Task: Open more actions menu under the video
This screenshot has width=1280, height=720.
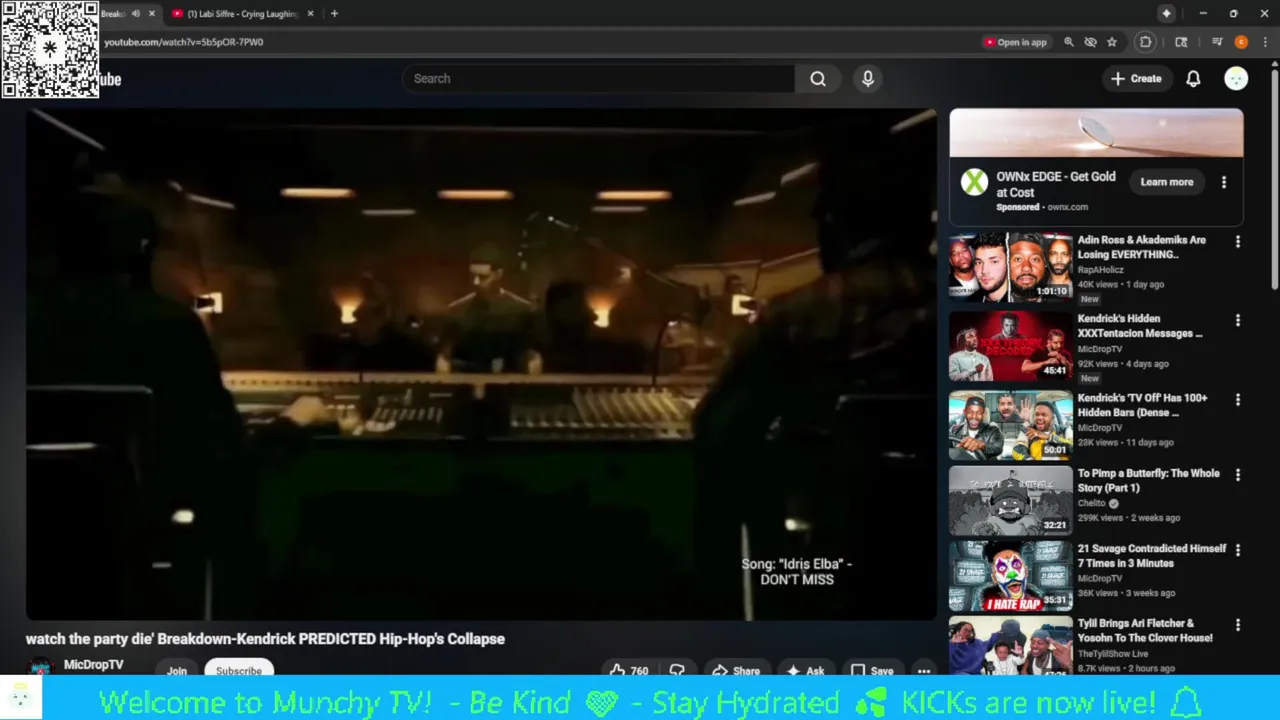Action: [924, 671]
